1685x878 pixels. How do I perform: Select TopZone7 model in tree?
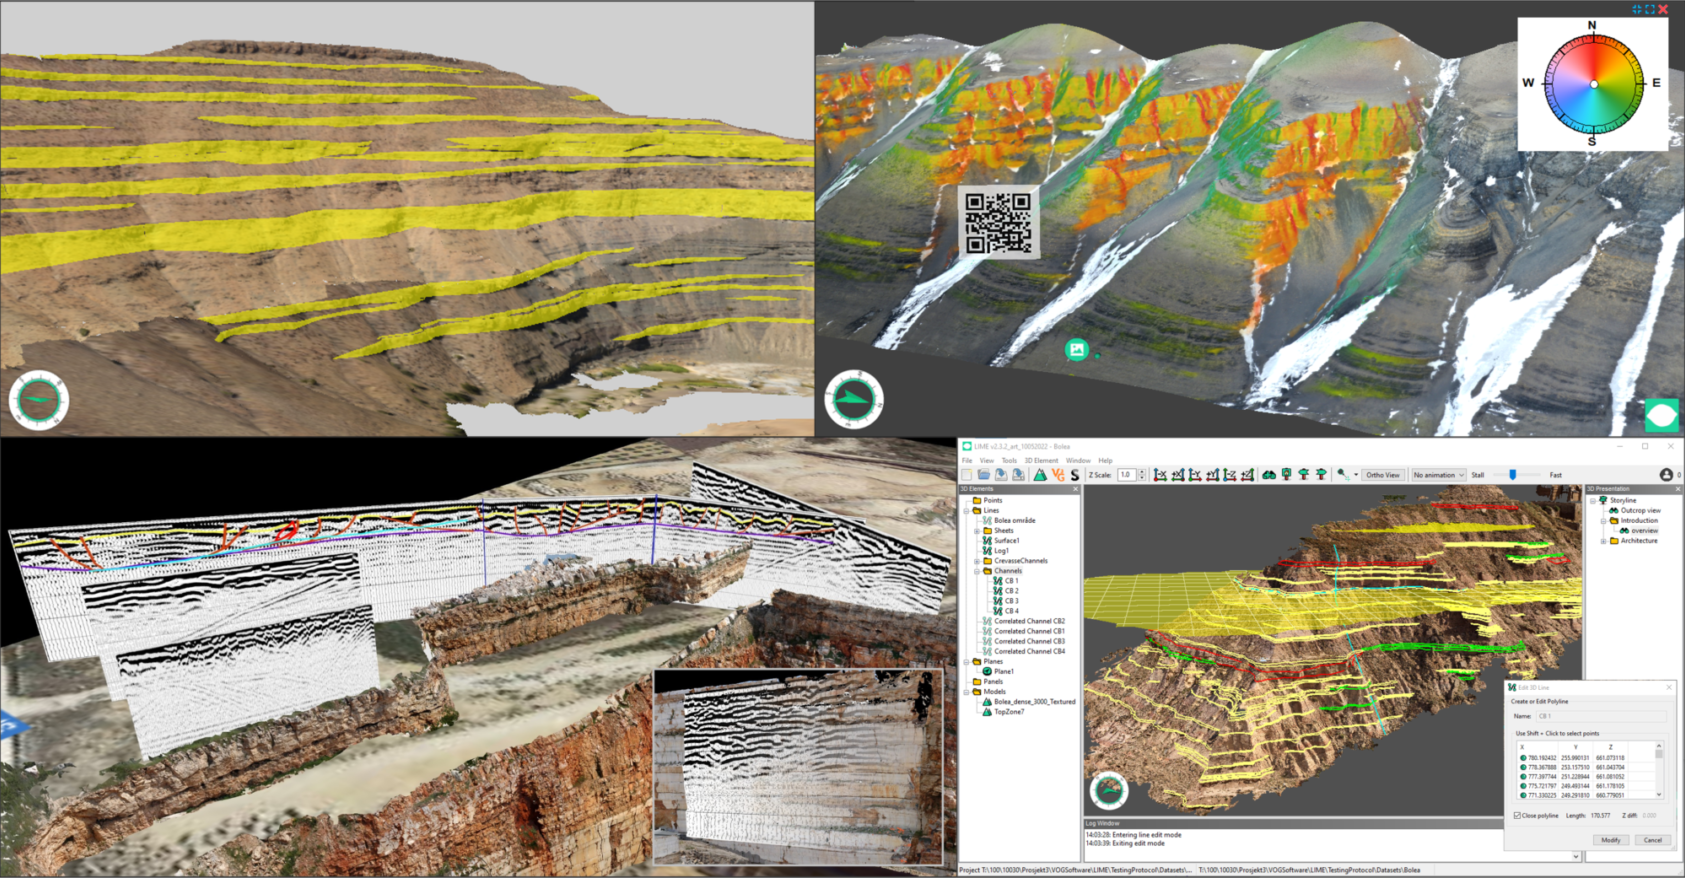1008,712
